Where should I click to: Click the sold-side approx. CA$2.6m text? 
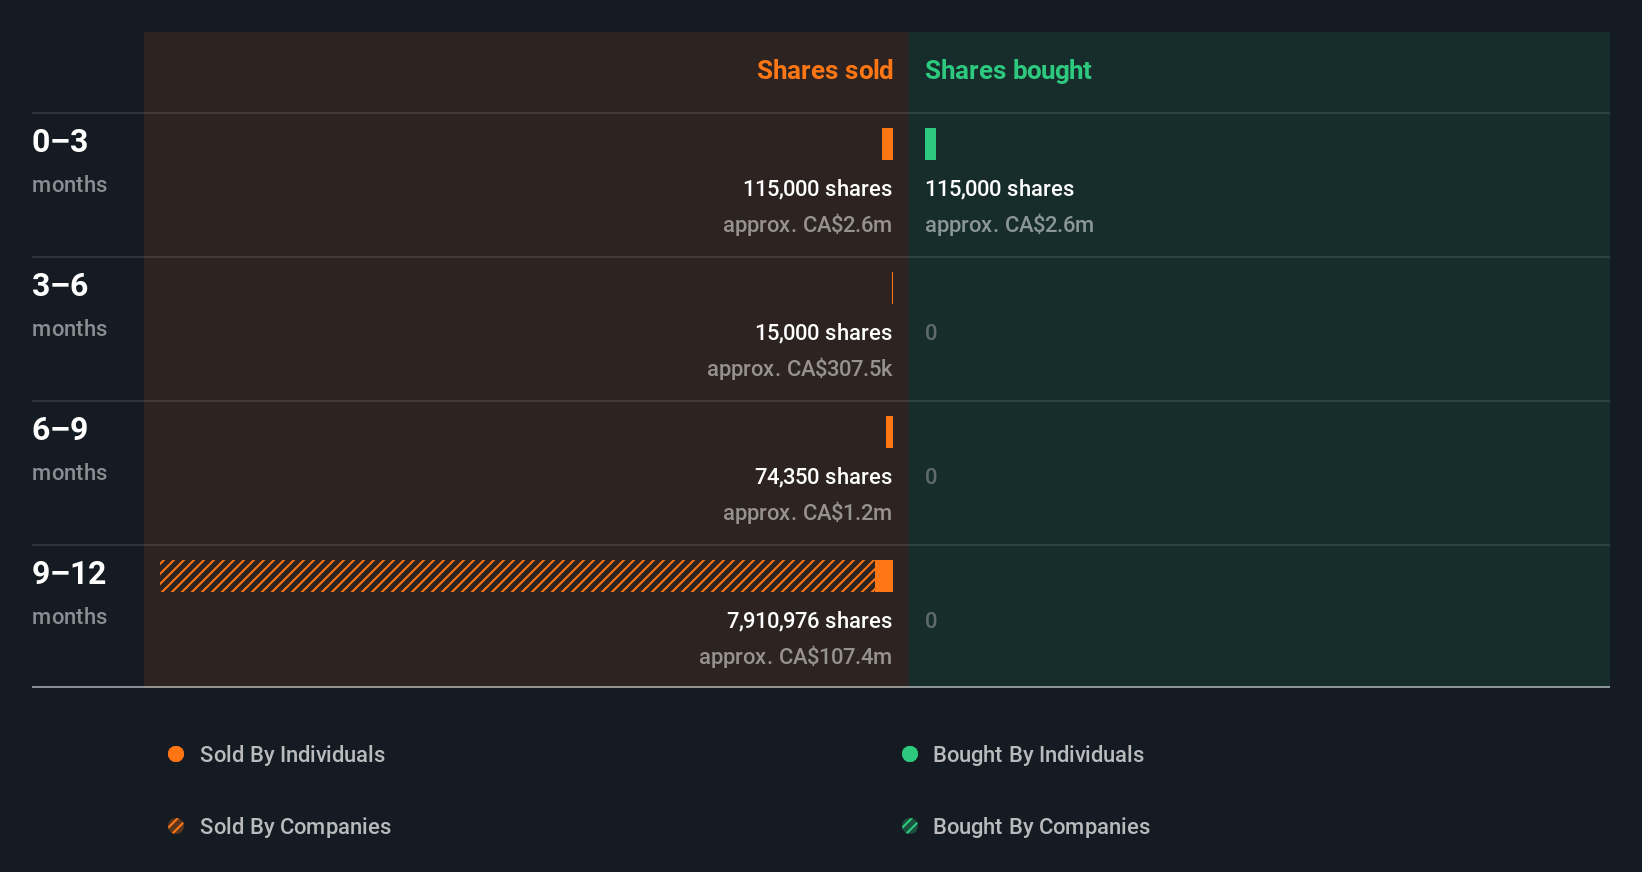[x=807, y=224]
